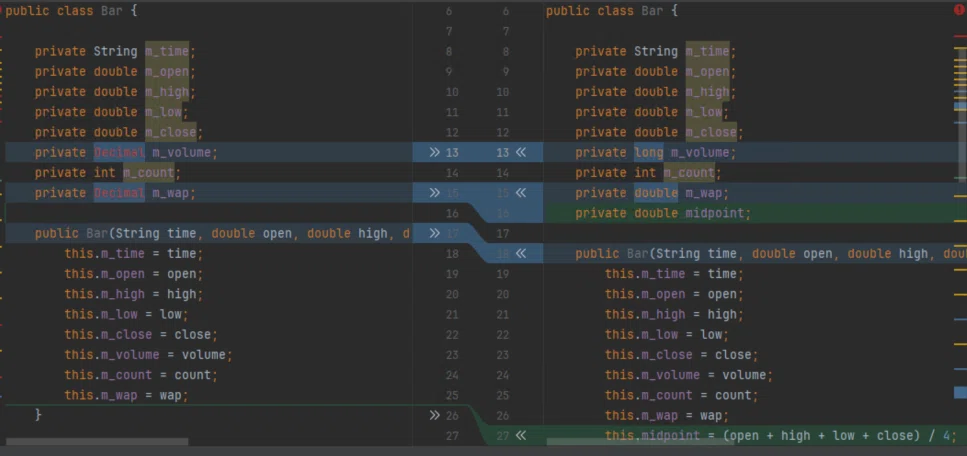Accept right double m_wap change with line 15 « arrow
Viewport: 967px width, 456px height.
coord(521,193)
